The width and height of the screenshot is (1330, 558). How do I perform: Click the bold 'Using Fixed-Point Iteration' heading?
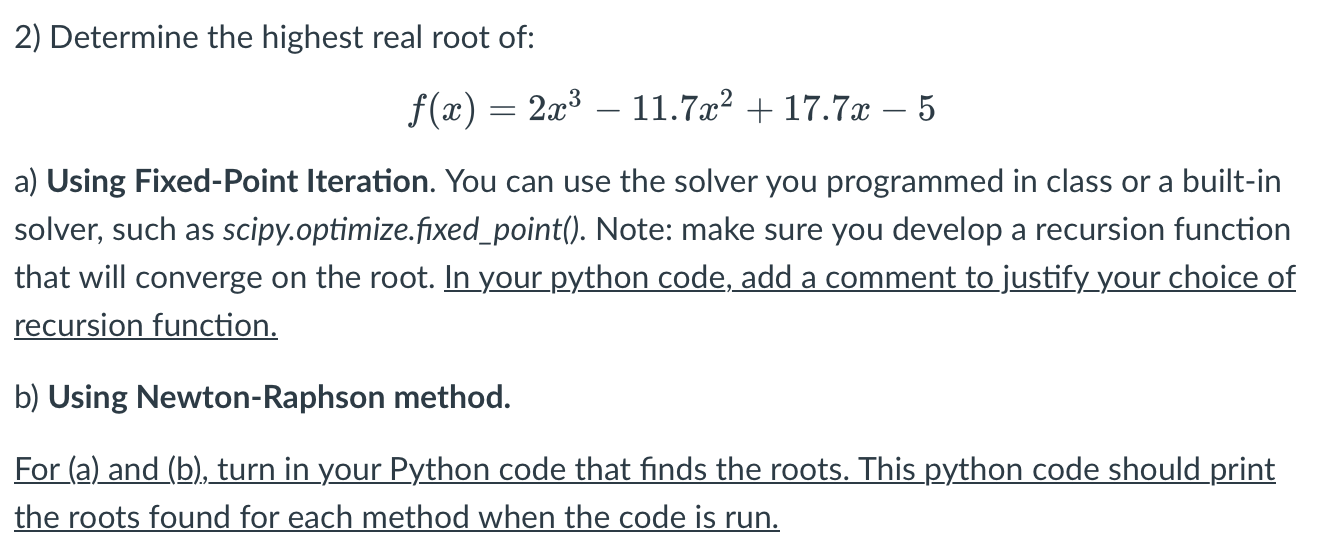(238, 182)
